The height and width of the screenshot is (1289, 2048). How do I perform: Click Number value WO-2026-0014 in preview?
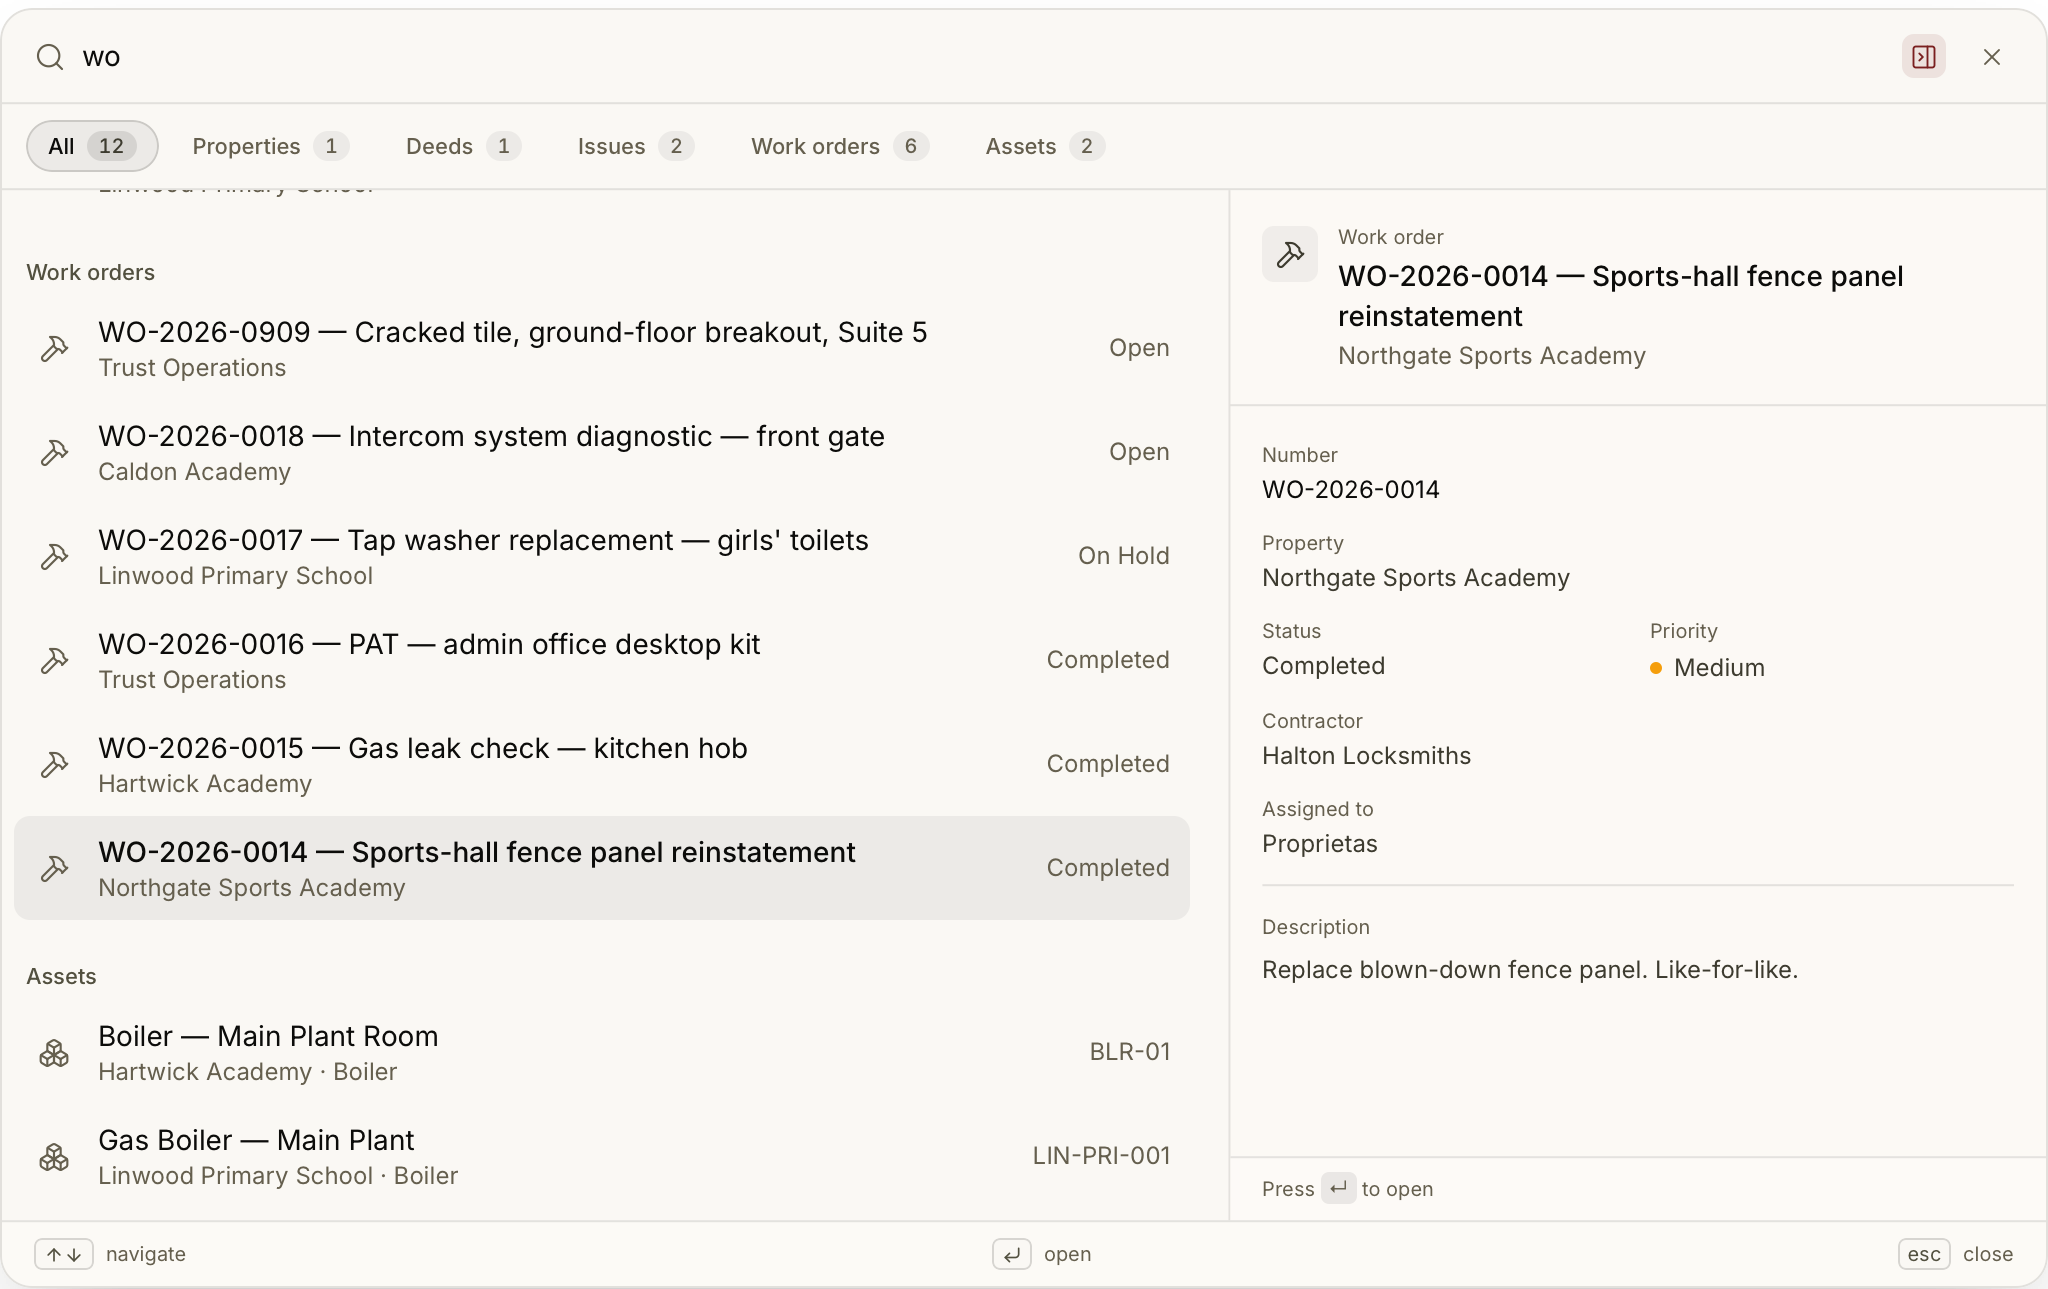[x=1350, y=490]
